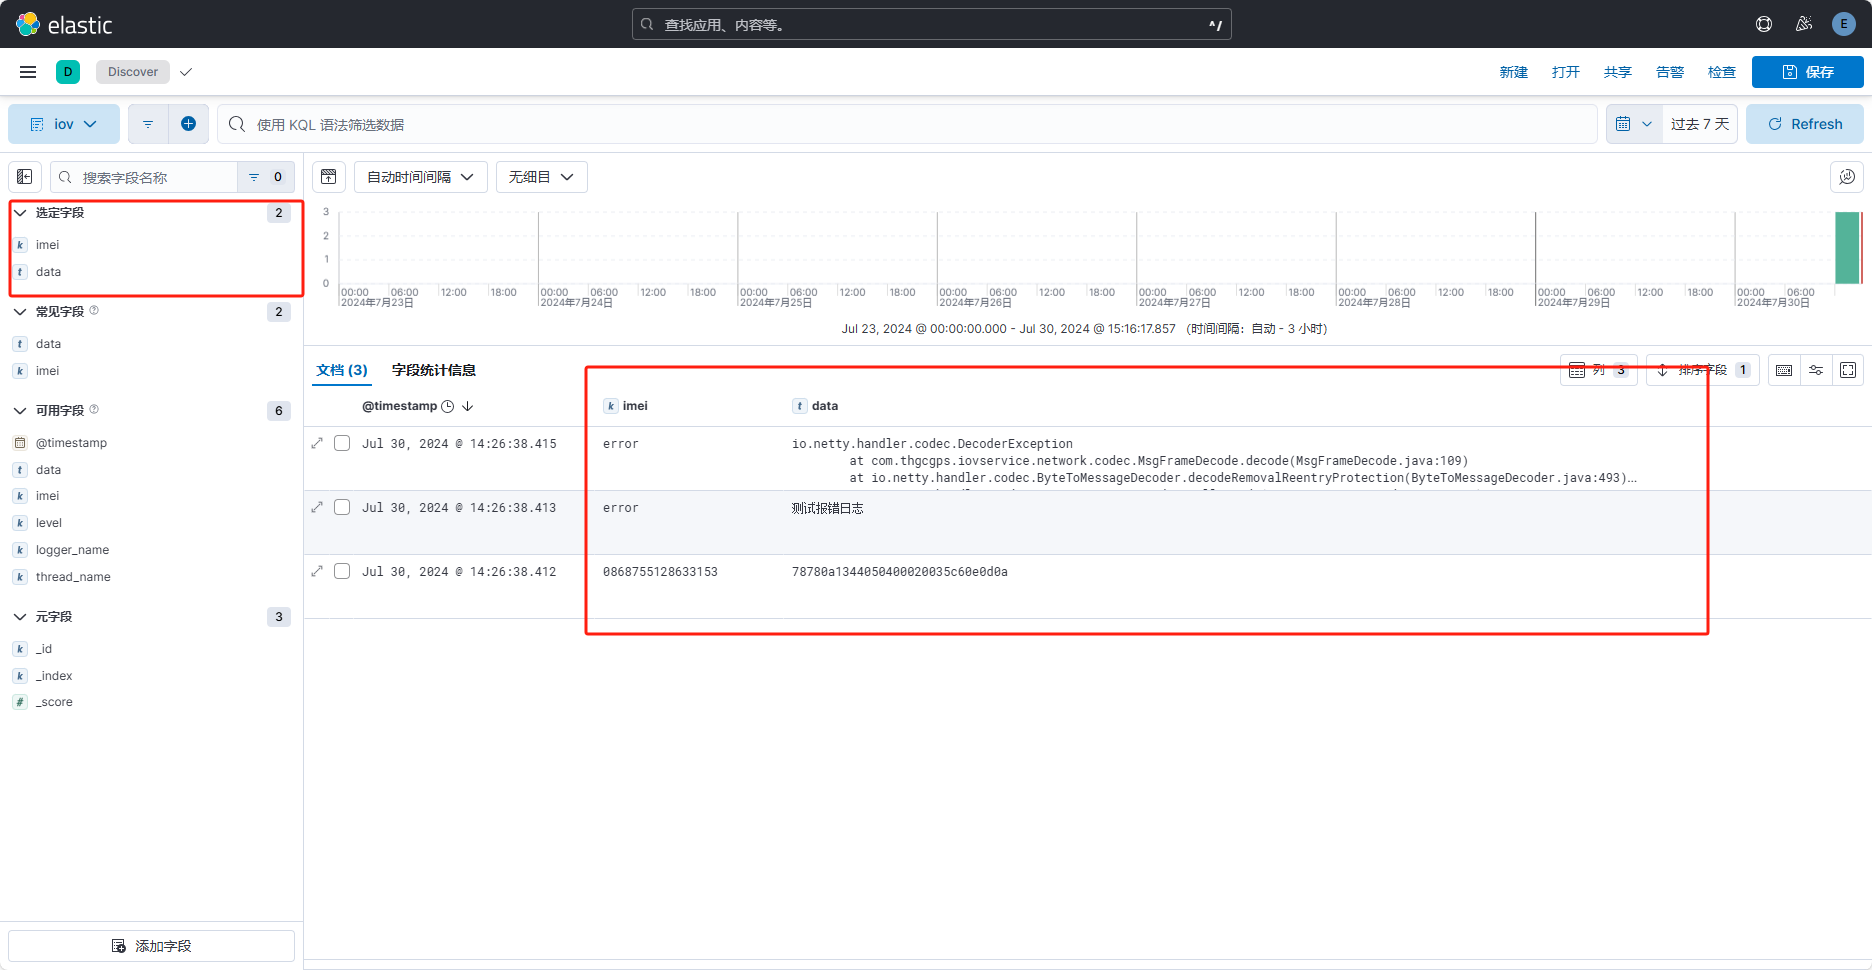The height and width of the screenshot is (970, 1872).
Task: Sort by @timestamp descending arrow
Action: pos(467,406)
